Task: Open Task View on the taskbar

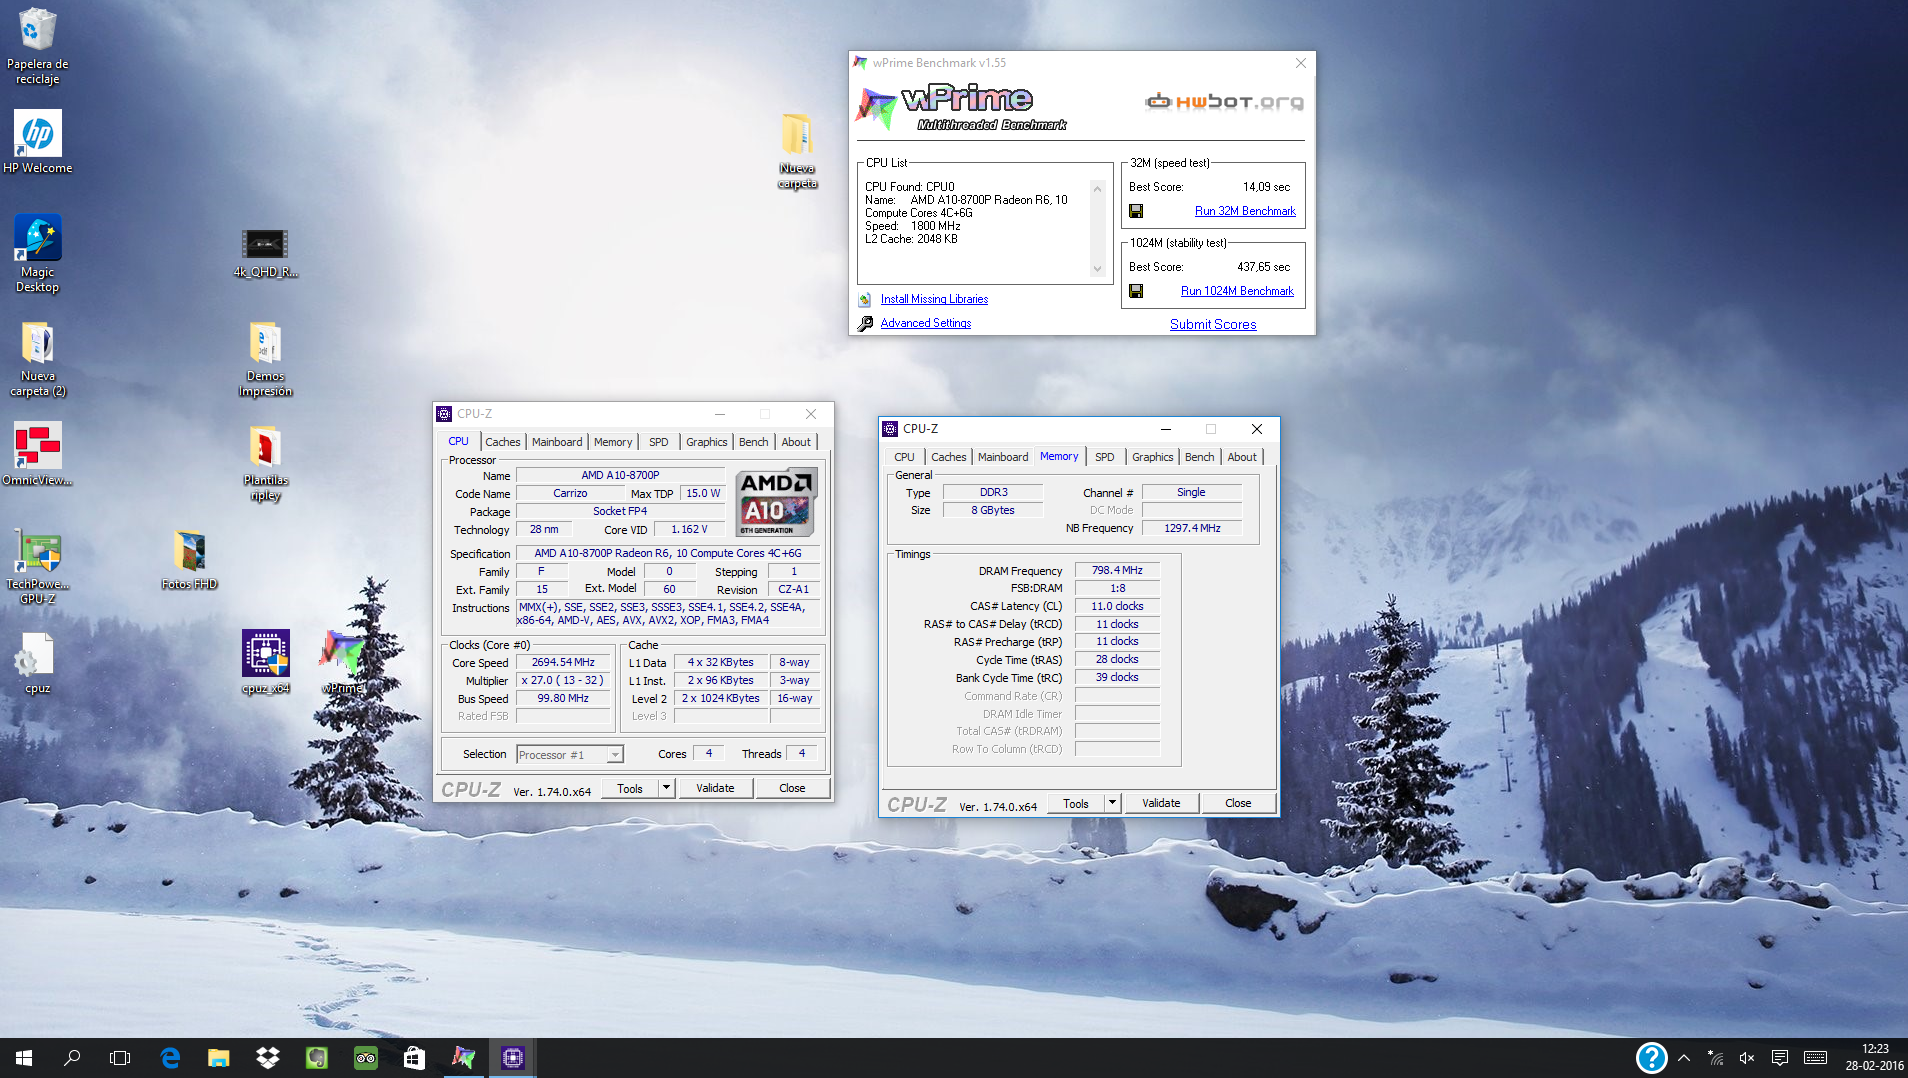Action: tap(120, 1058)
